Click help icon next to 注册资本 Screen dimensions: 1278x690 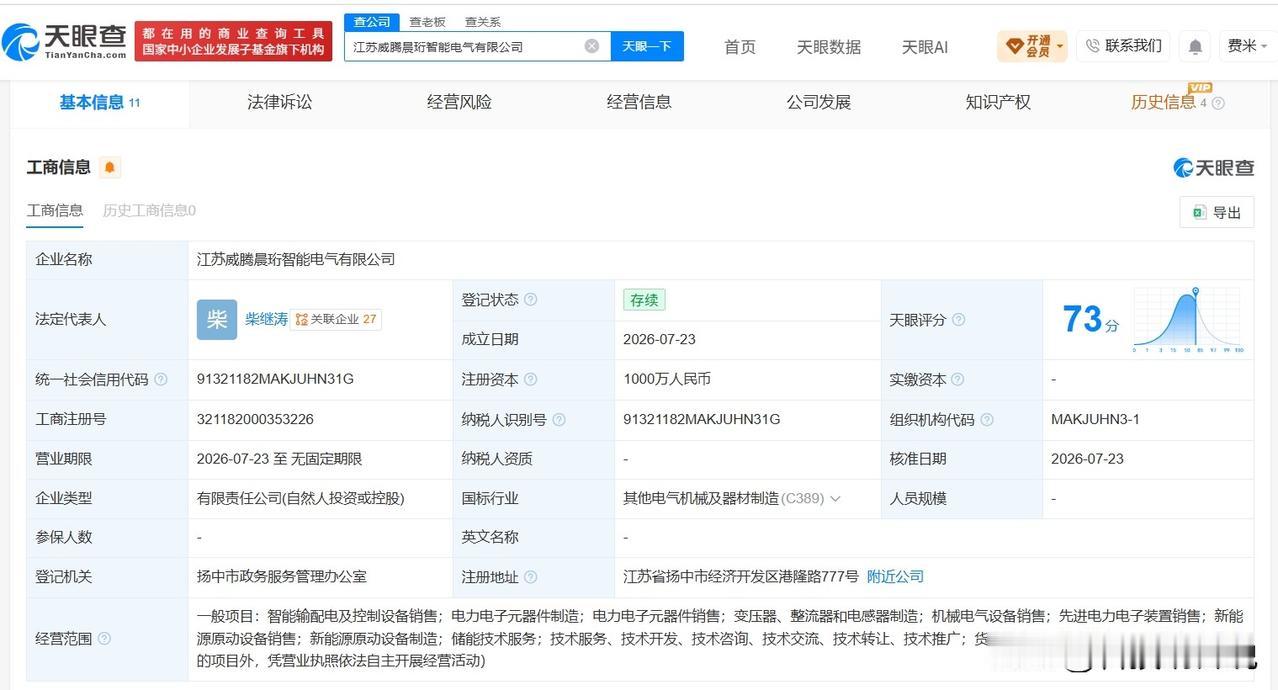[x=531, y=380]
